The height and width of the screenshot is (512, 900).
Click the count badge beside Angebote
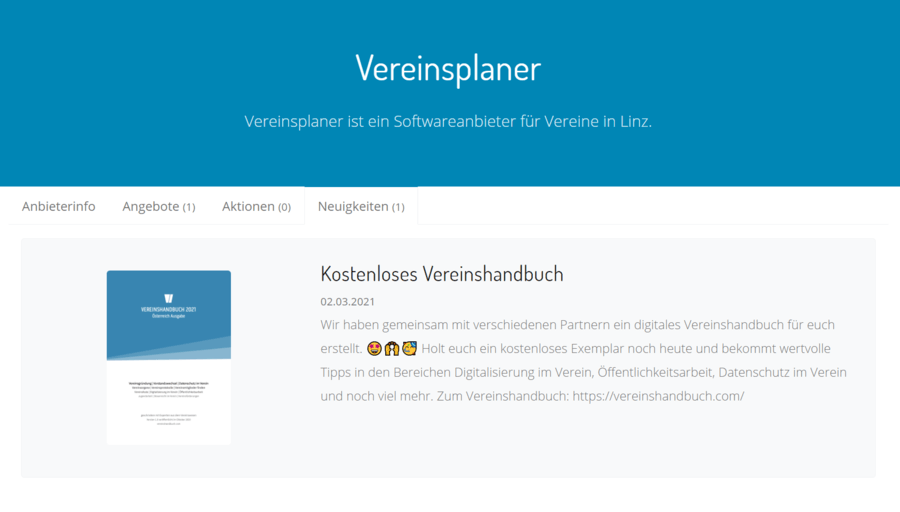tap(188, 207)
